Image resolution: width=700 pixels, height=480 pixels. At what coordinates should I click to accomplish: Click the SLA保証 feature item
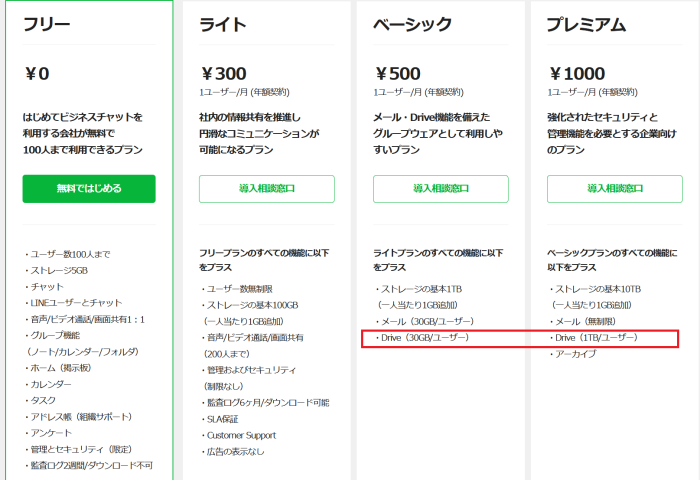[220, 419]
